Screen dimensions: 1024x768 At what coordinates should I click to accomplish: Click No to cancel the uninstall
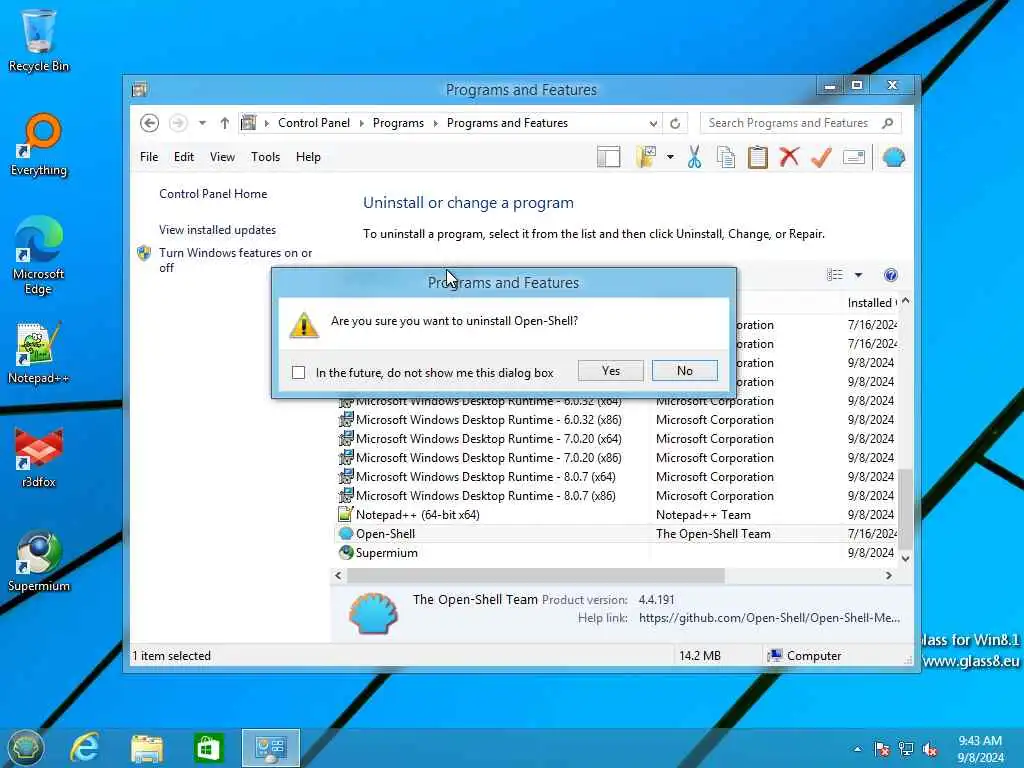684,370
